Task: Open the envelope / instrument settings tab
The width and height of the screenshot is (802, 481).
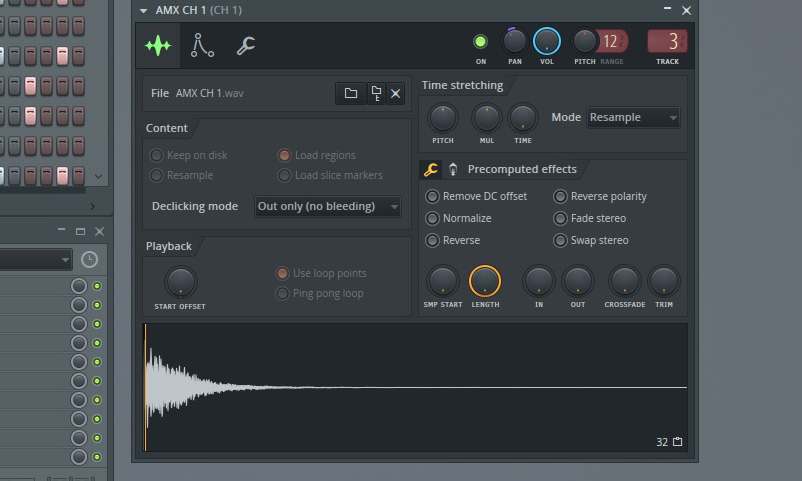Action: (202, 46)
